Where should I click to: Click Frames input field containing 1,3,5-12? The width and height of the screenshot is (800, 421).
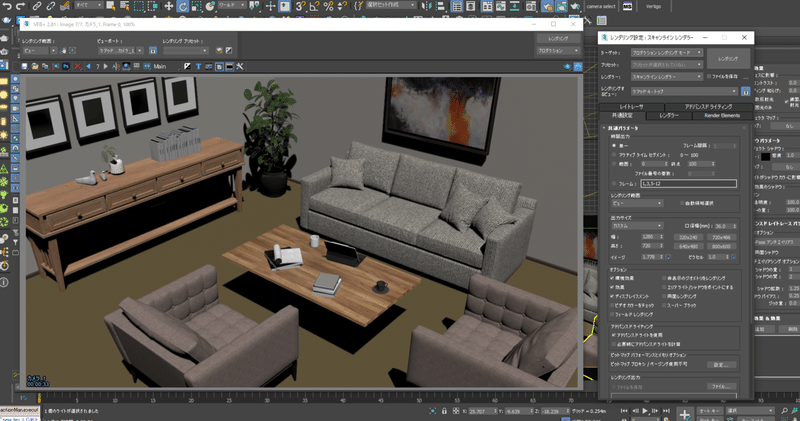tap(688, 183)
